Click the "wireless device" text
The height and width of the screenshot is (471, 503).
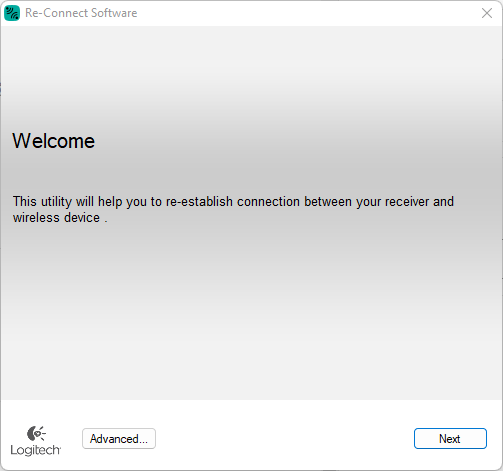[x=56, y=218]
